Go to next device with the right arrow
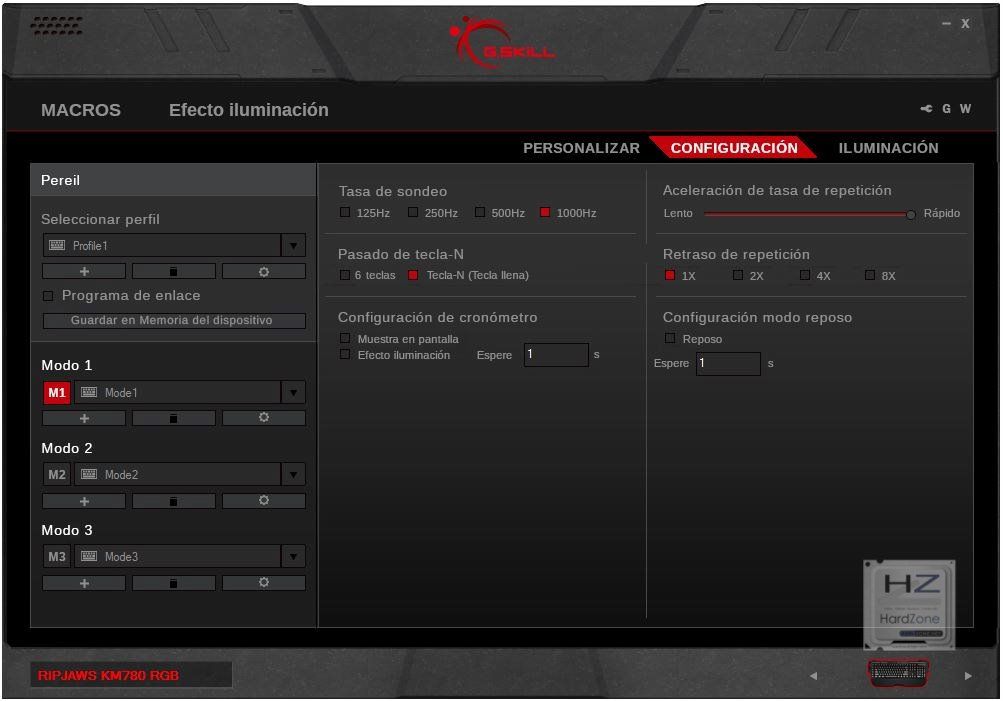 (x=968, y=675)
